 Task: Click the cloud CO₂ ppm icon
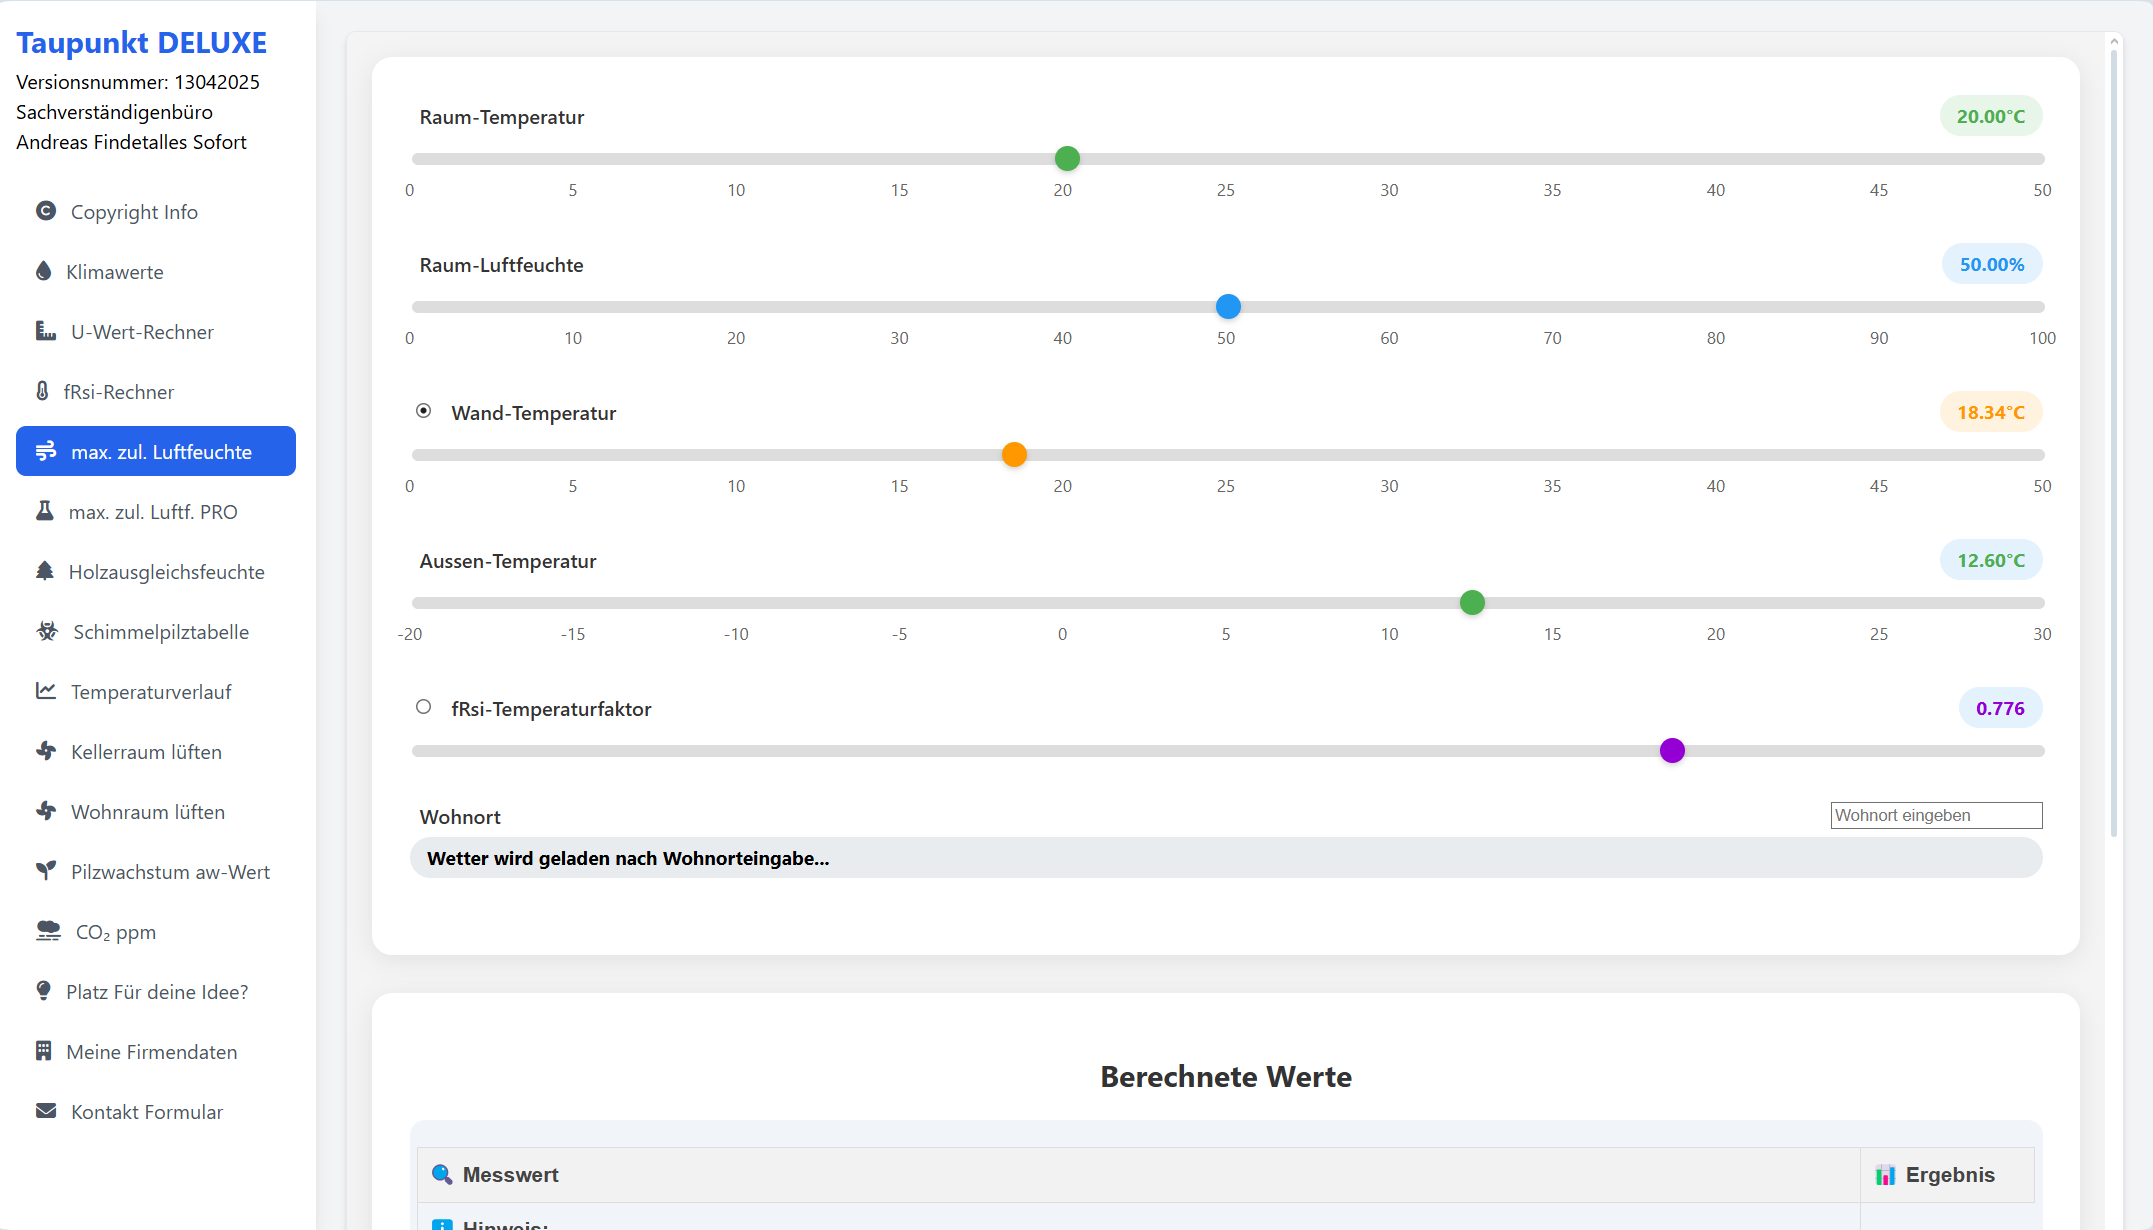48,931
